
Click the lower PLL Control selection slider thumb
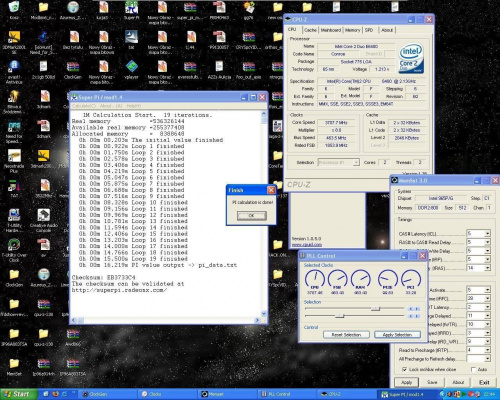point(339,316)
